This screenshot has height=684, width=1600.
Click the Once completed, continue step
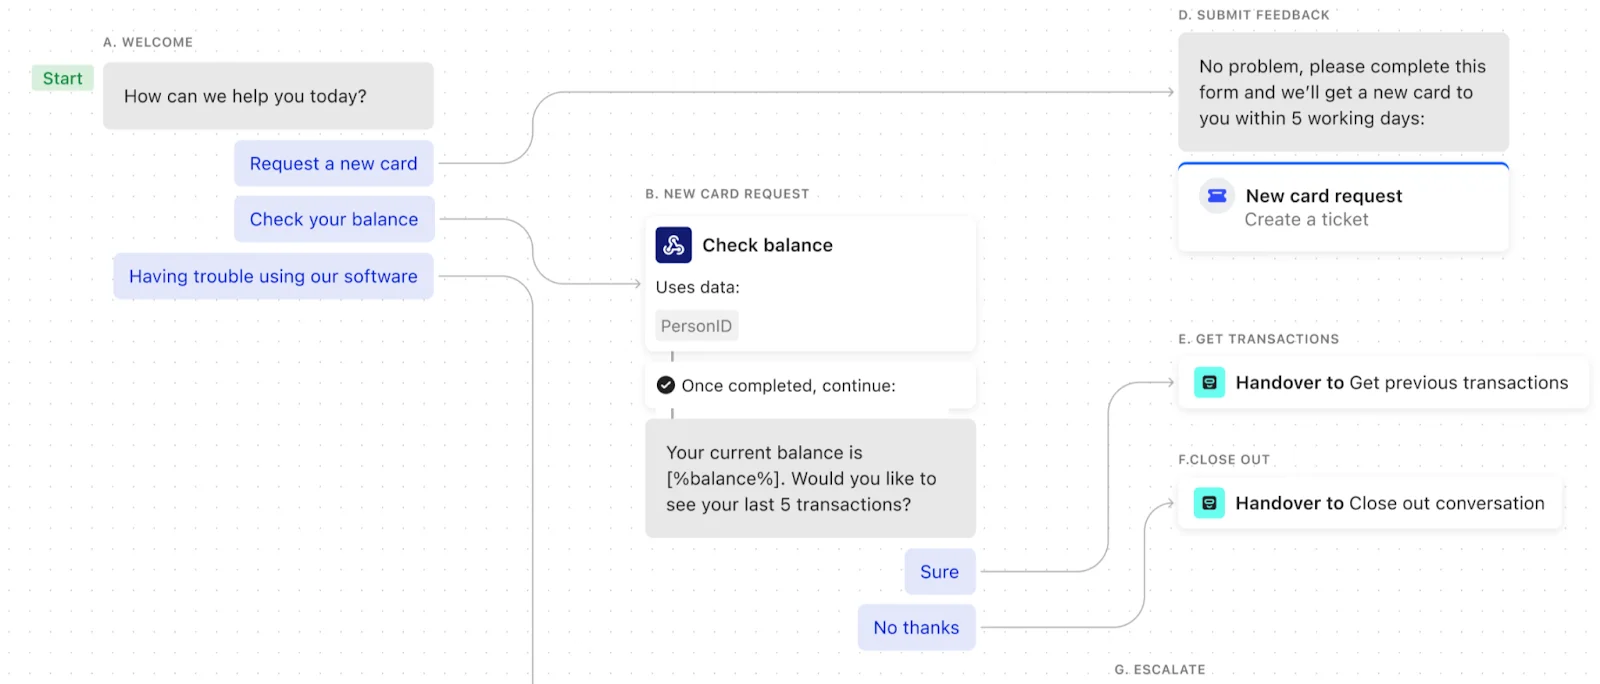pyautogui.click(x=788, y=386)
